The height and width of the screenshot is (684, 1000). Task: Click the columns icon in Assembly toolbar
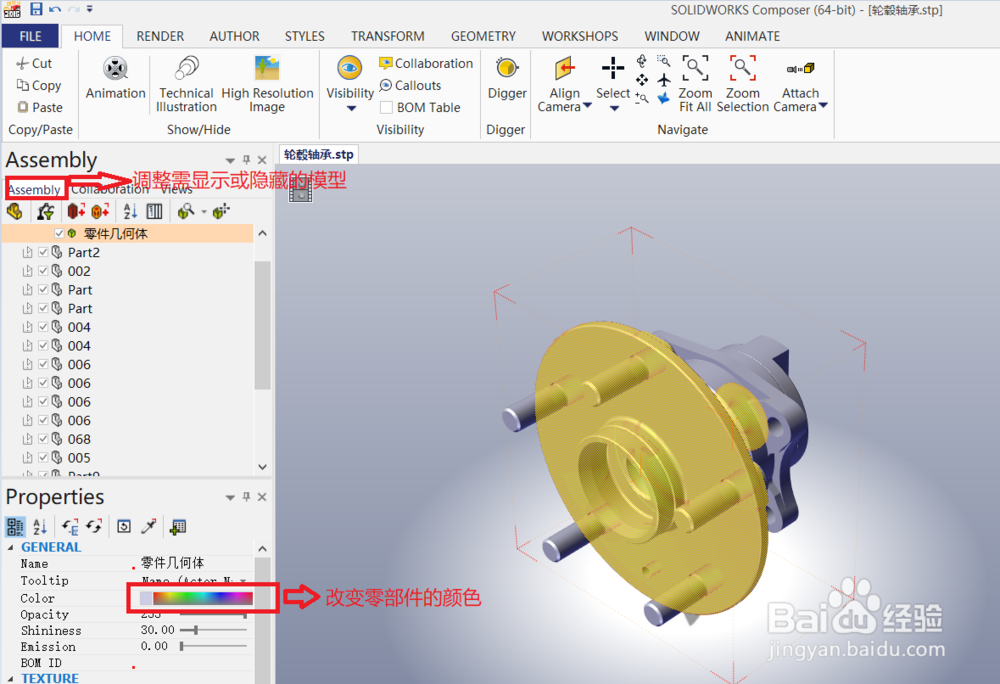tap(154, 211)
